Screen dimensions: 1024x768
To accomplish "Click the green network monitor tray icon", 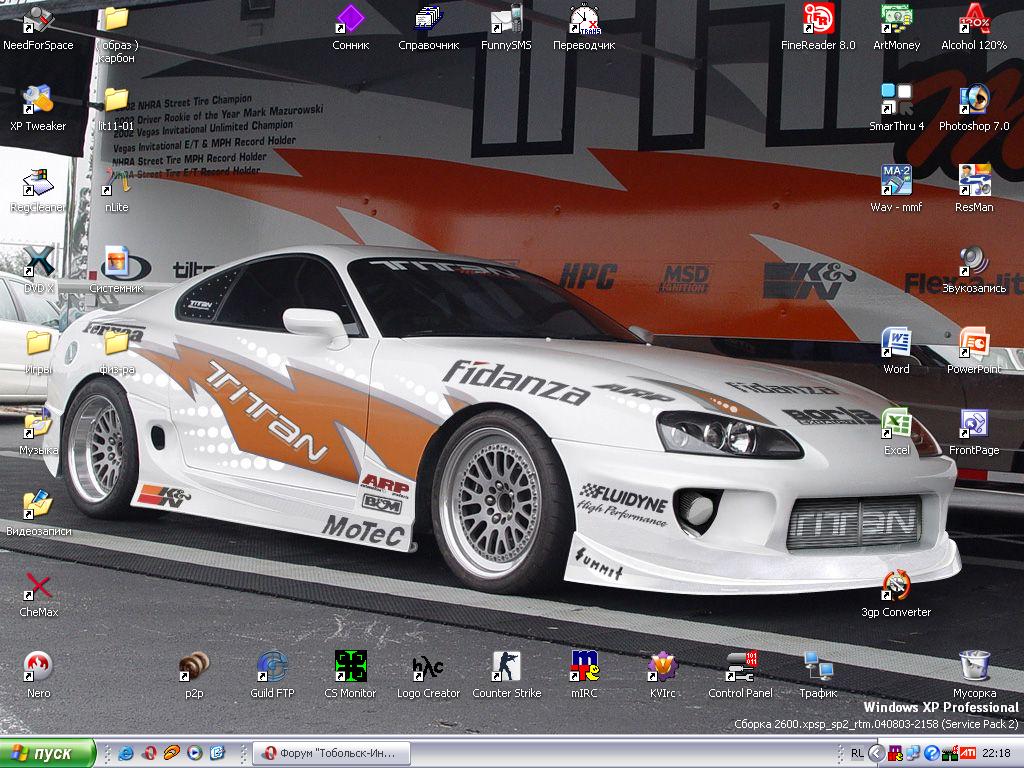I will pyautogui.click(x=949, y=754).
